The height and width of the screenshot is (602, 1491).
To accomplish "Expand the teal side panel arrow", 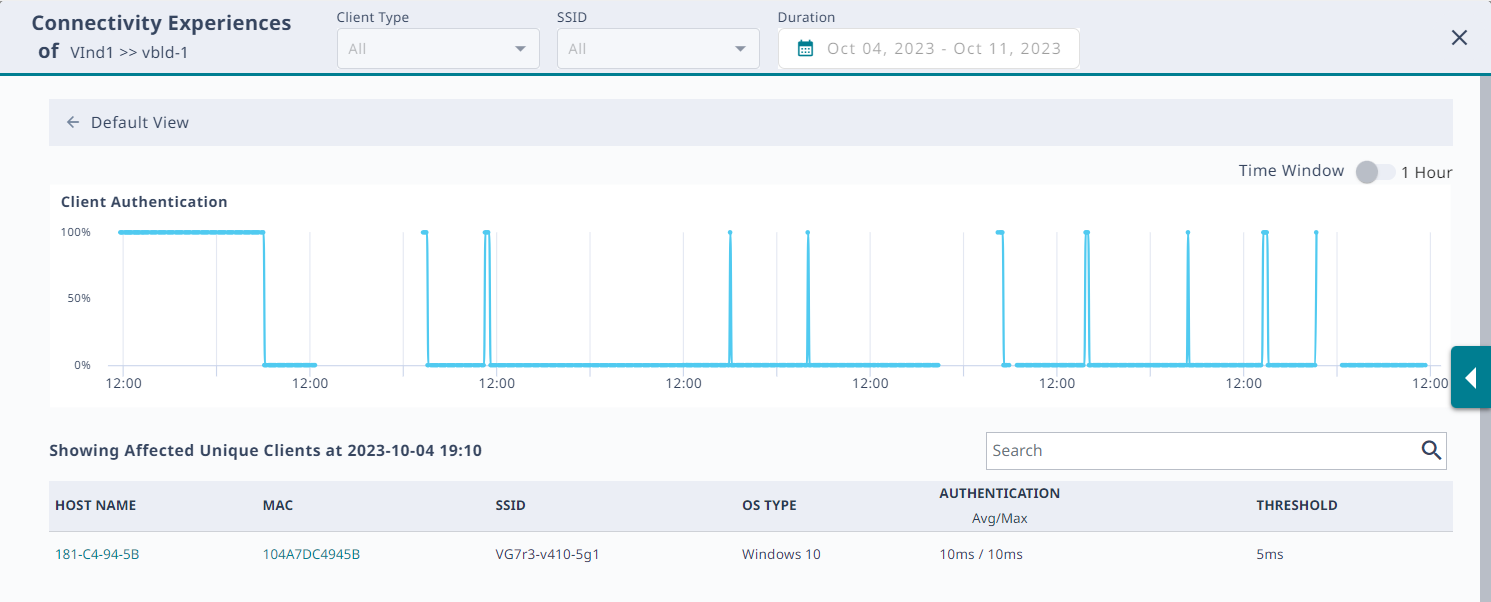I will (1470, 378).
